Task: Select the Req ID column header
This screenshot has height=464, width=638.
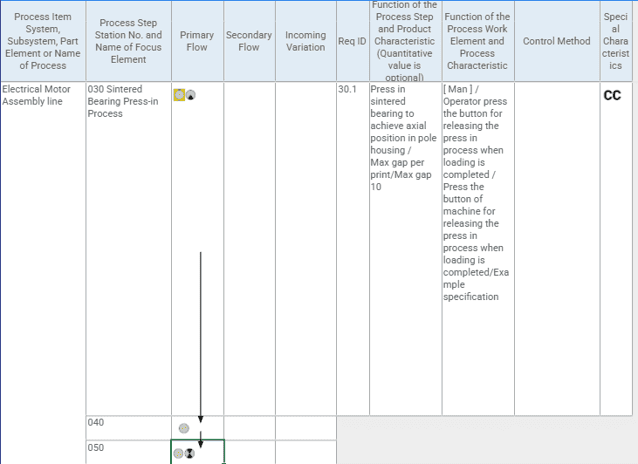Action: coord(352,41)
